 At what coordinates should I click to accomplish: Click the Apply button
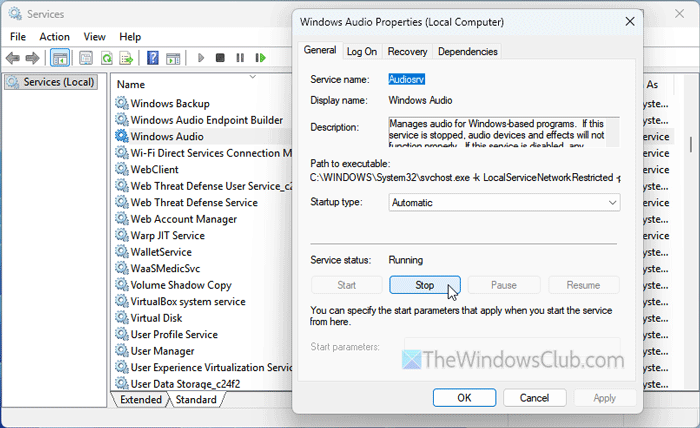(x=604, y=398)
